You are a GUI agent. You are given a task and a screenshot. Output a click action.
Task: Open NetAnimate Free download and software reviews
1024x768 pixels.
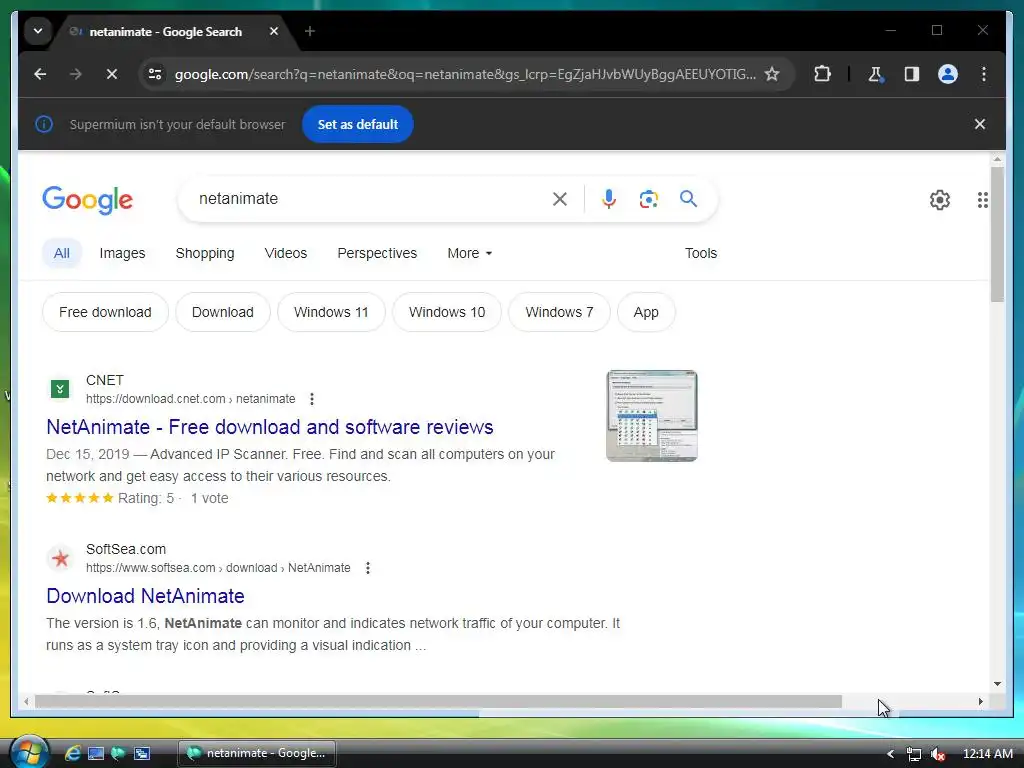[270, 427]
